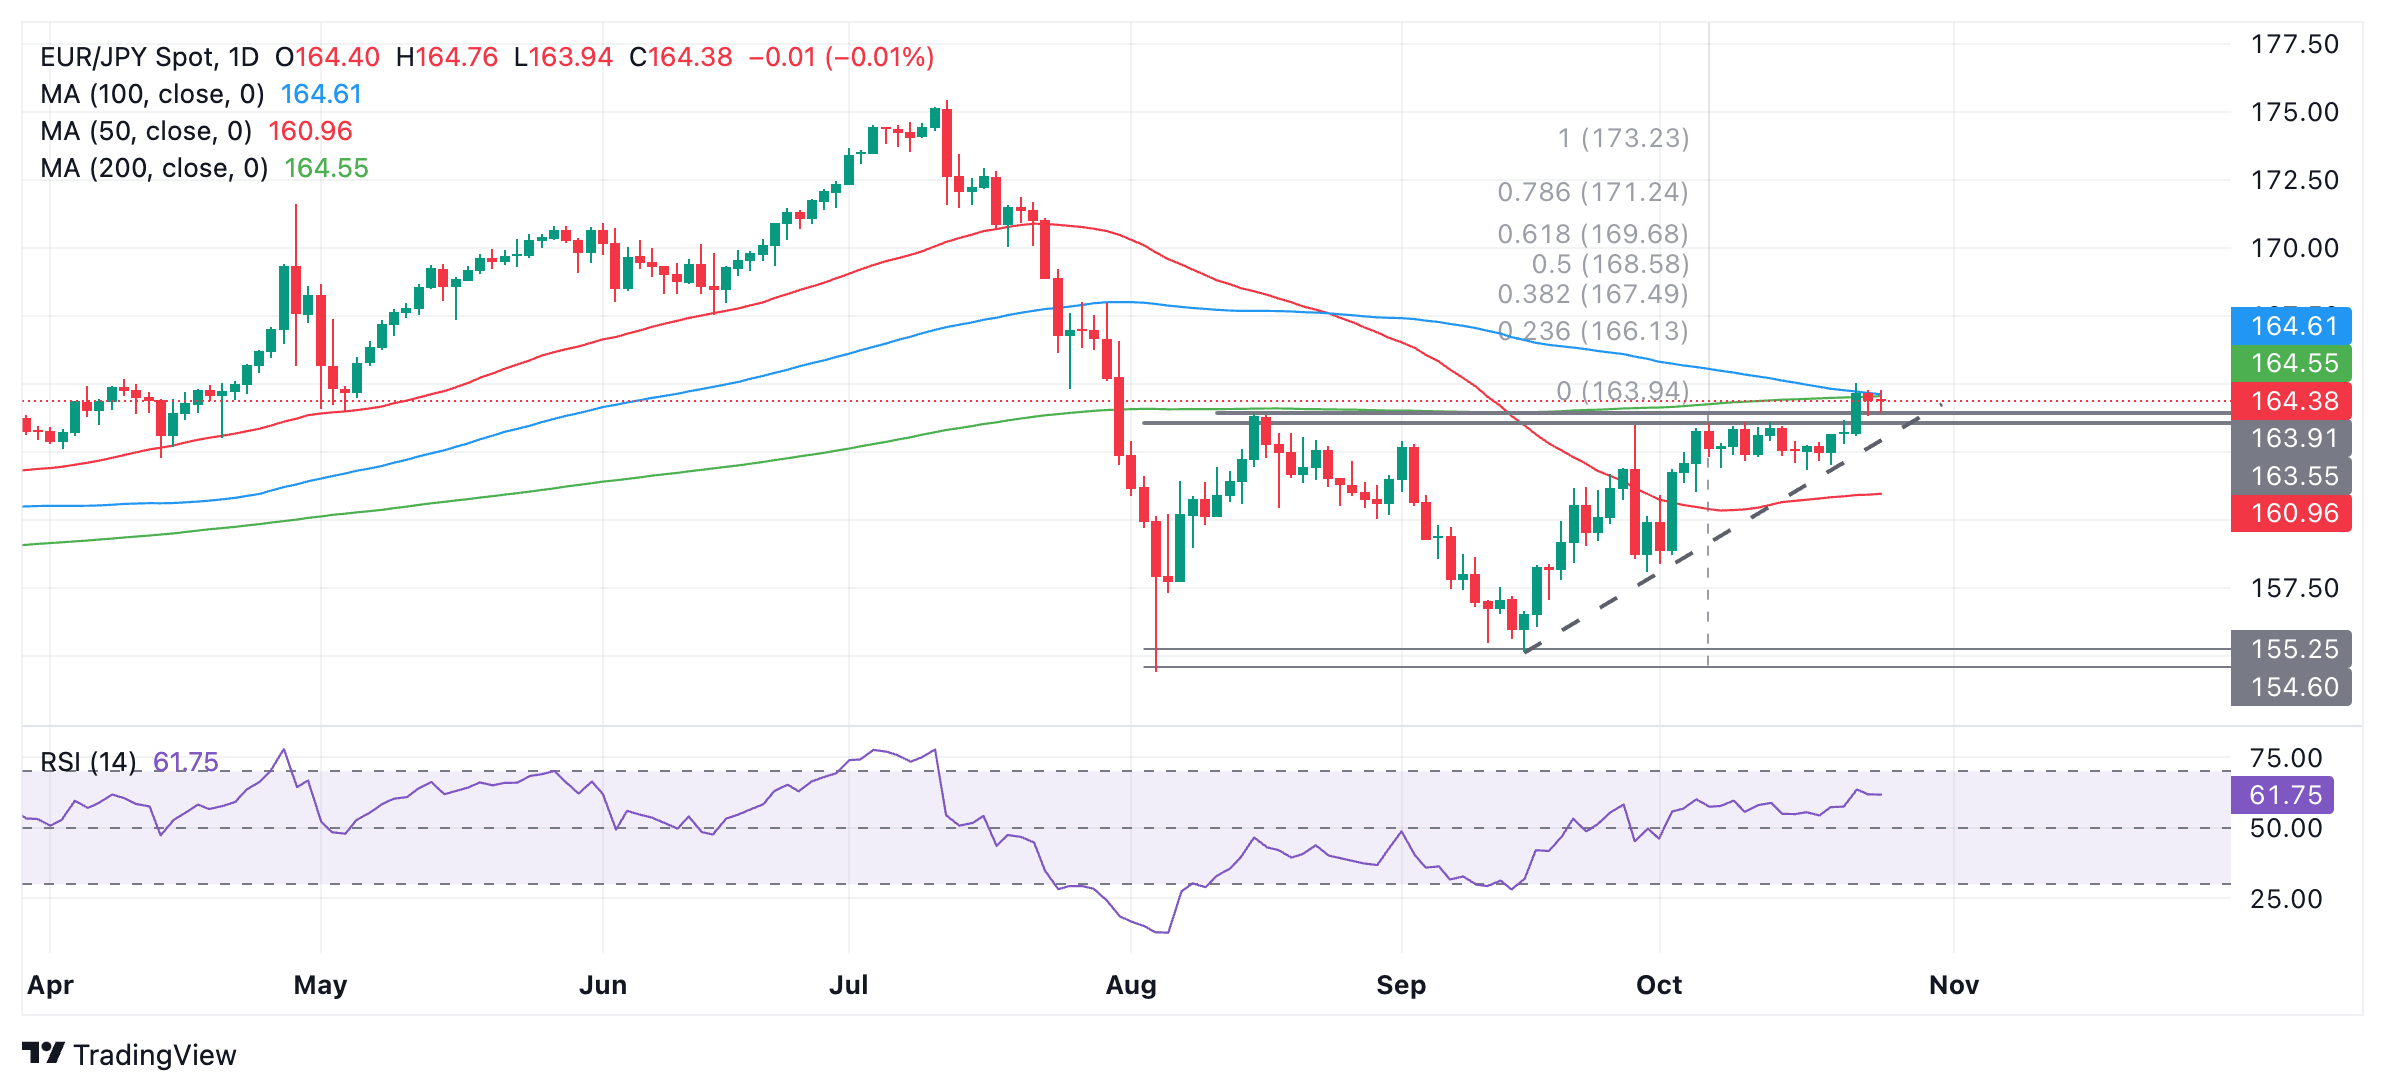Select the 1 (173.23) Fibonacci level label

(x=1623, y=138)
